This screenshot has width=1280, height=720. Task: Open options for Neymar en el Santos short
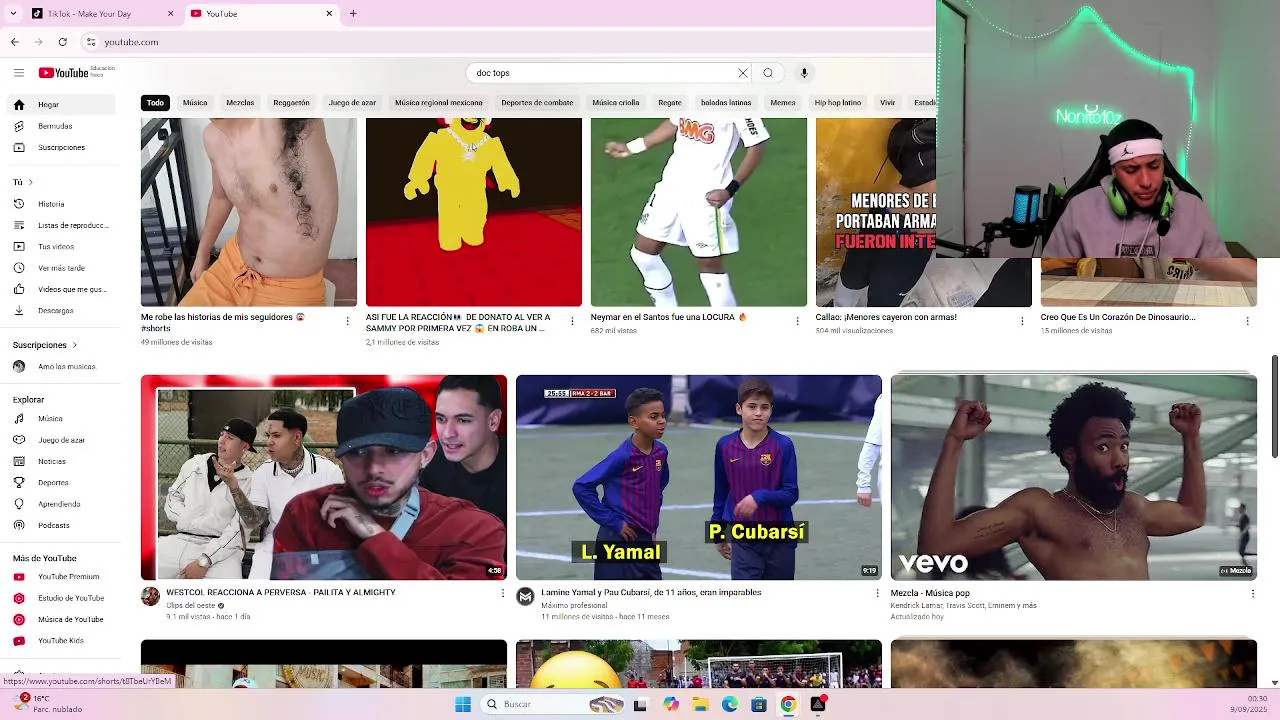coord(797,321)
